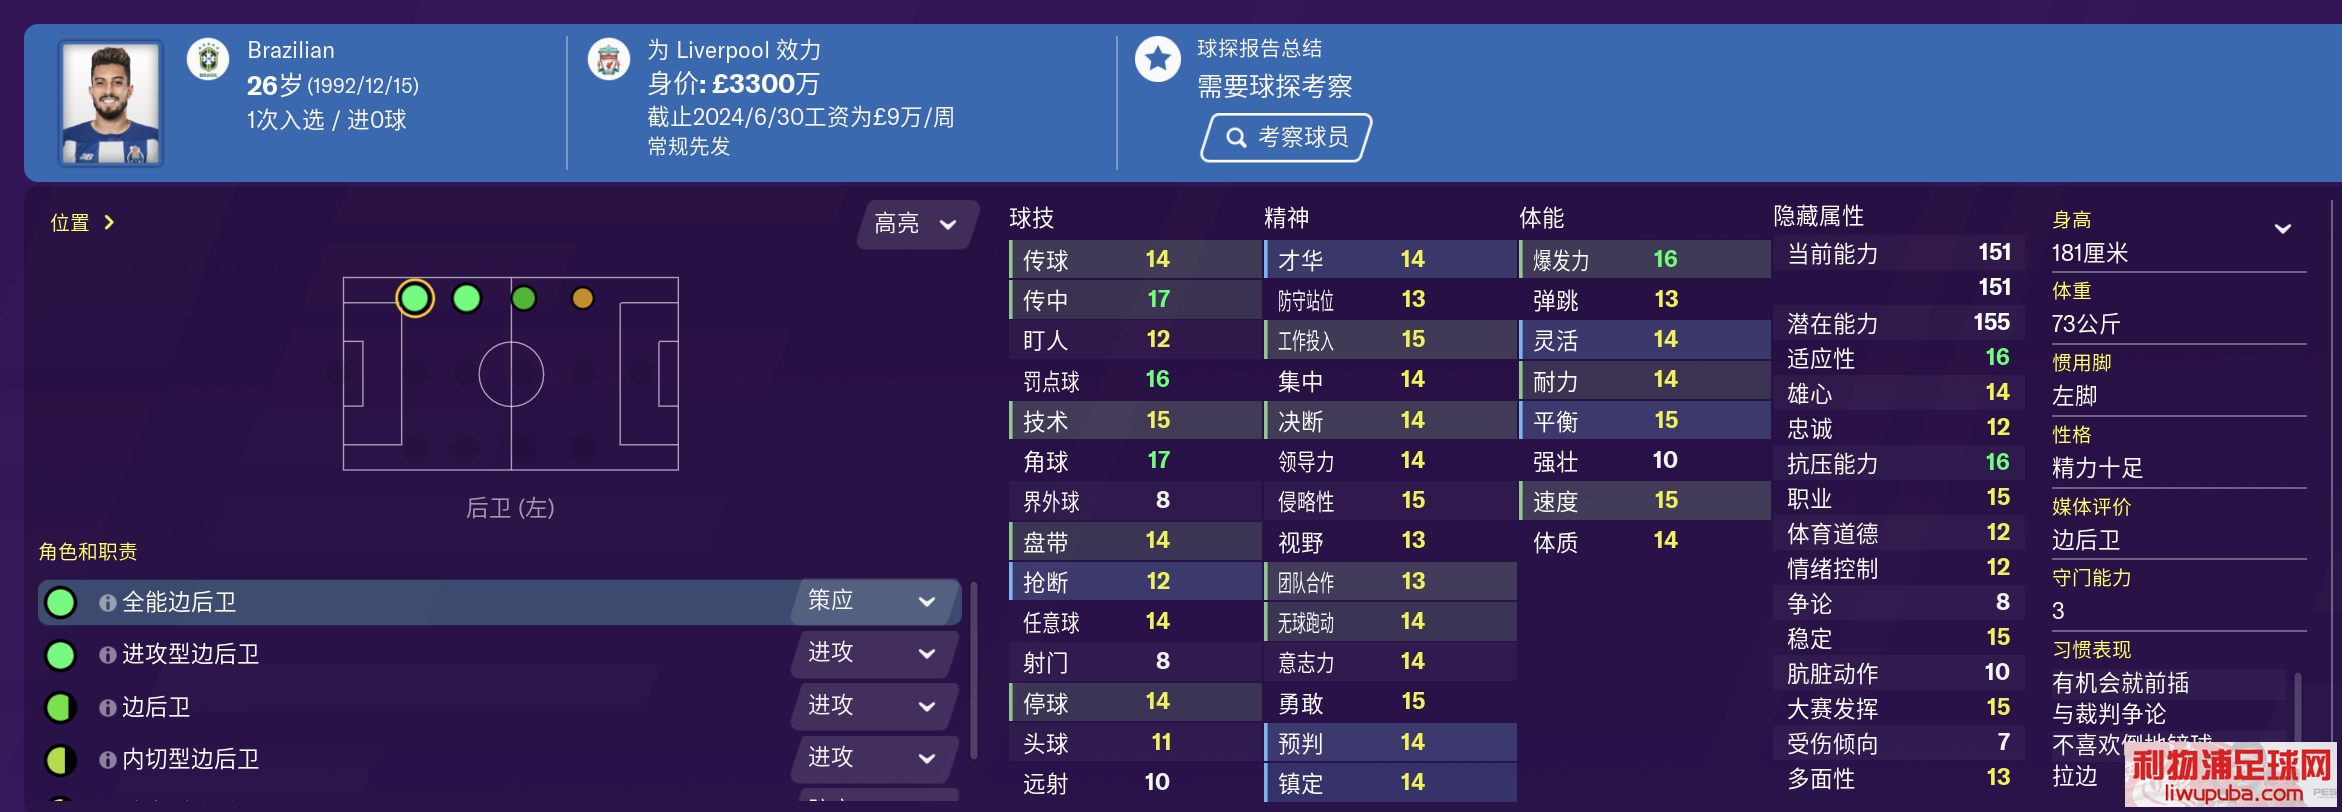
Task: Click the Liverpool club crest icon
Action: click(x=608, y=59)
